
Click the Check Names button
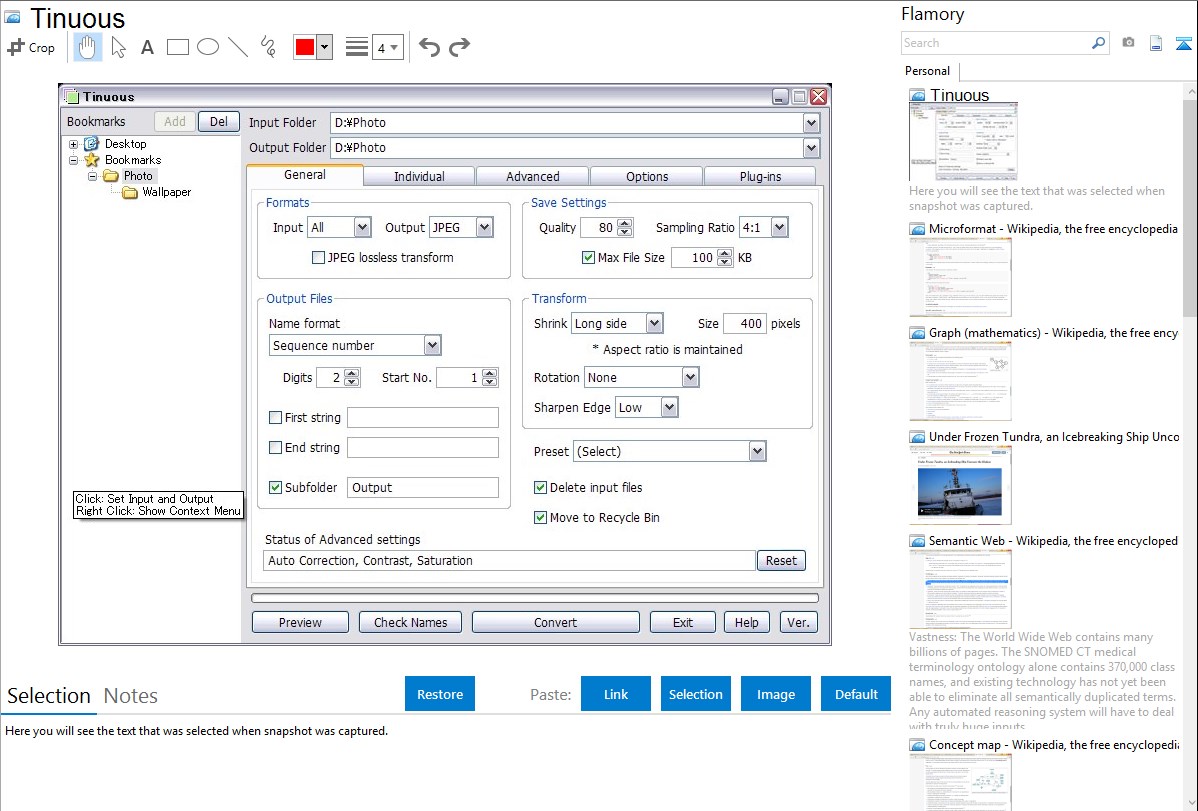pyautogui.click(x=410, y=622)
